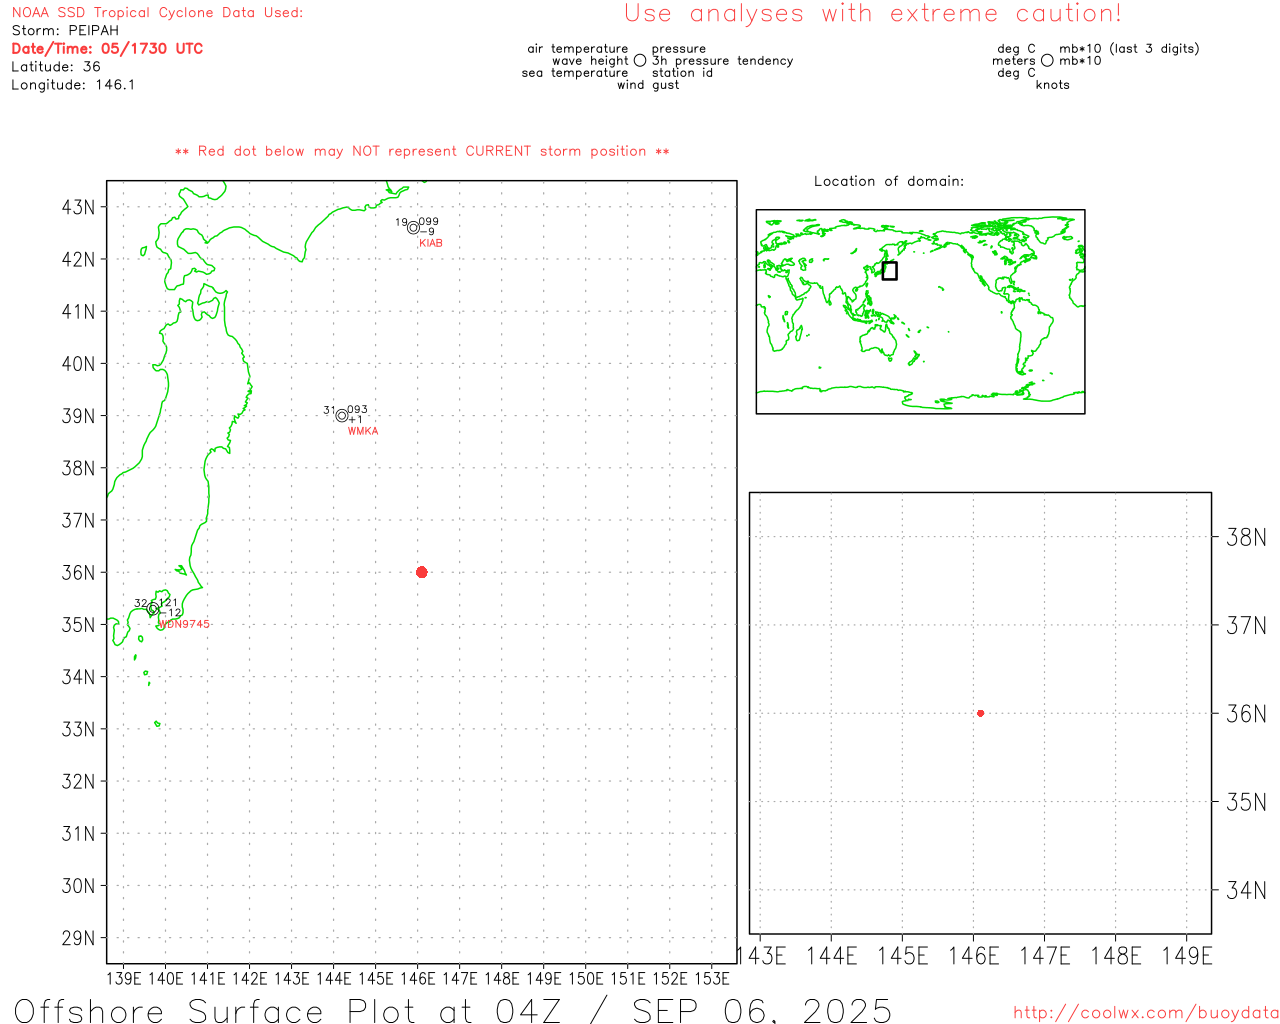Click the KIAB station circle marker
The height and width of the screenshot is (1024, 1280).
pyautogui.click(x=413, y=228)
